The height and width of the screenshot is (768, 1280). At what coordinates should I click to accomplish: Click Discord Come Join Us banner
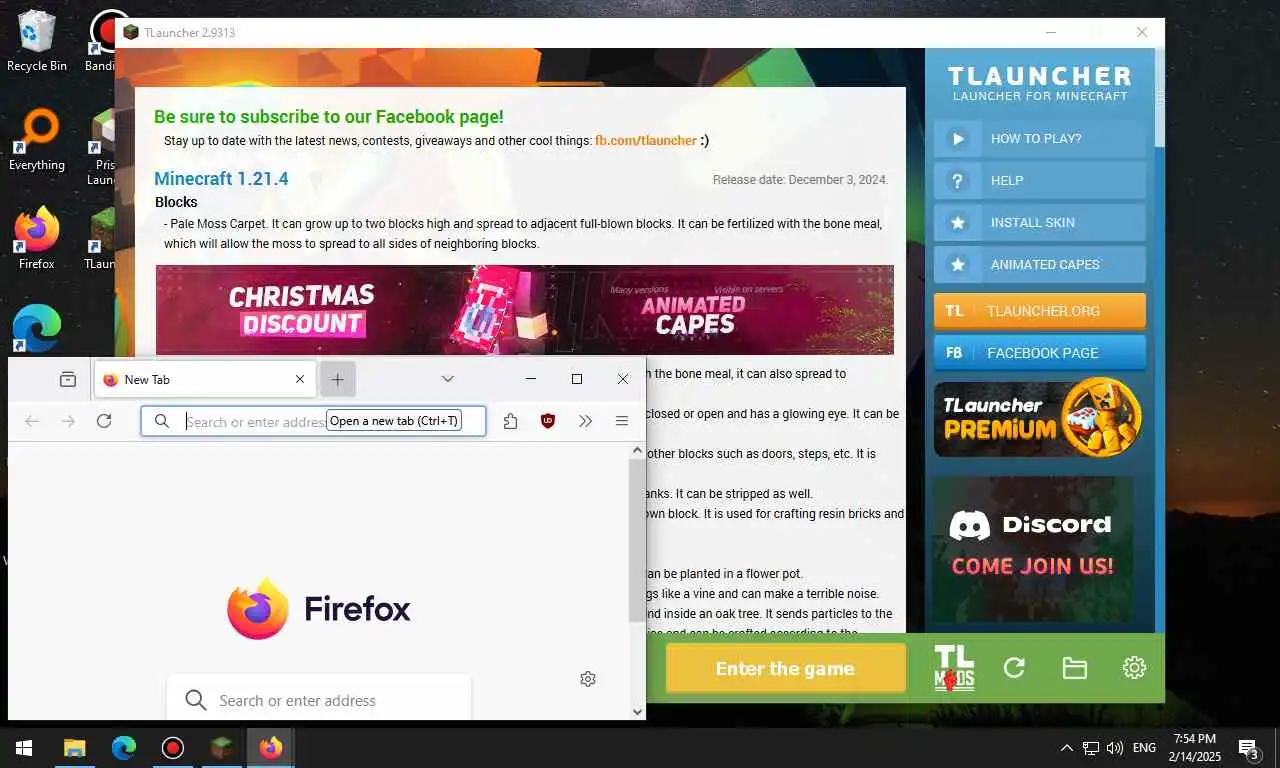[1034, 549]
